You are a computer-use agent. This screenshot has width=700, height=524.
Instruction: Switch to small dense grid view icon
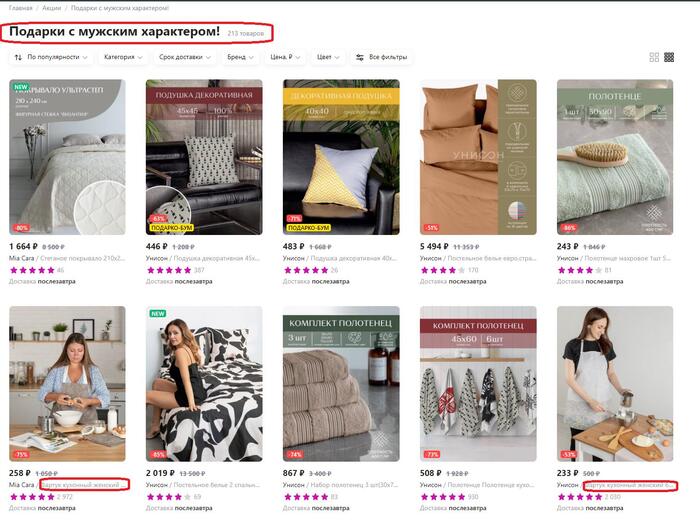pos(669,57)
